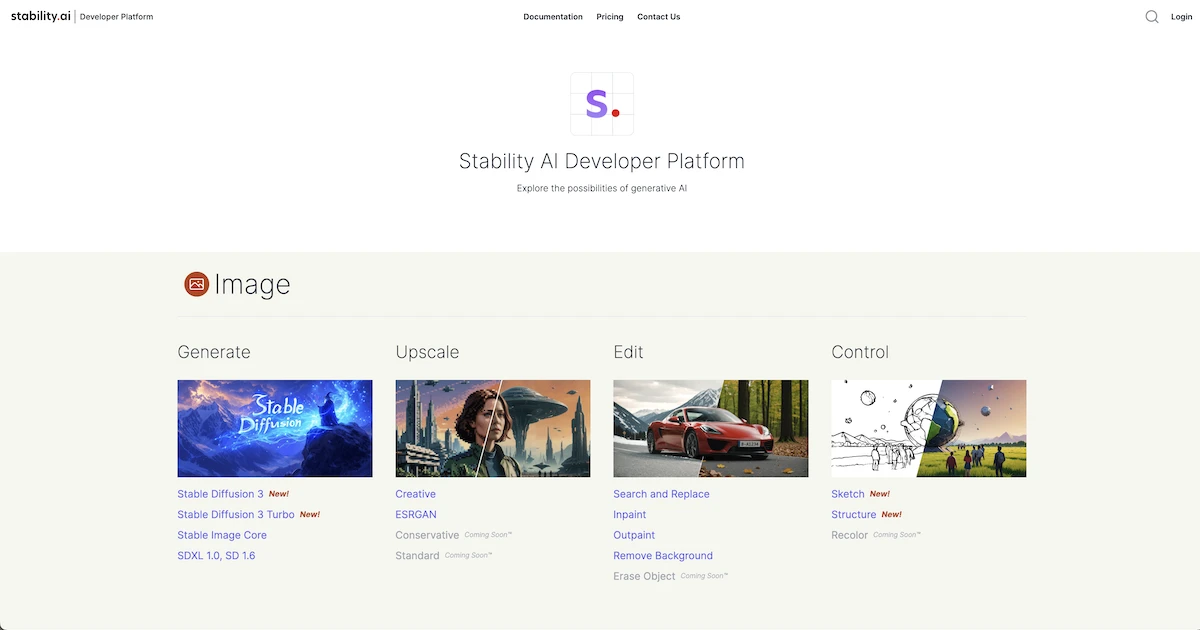Image resolution: width=1200 pixels, height=630 pixels.
Task: Click the purple S. platform logo
Action: pyautogui.click(x=601, y=104)
